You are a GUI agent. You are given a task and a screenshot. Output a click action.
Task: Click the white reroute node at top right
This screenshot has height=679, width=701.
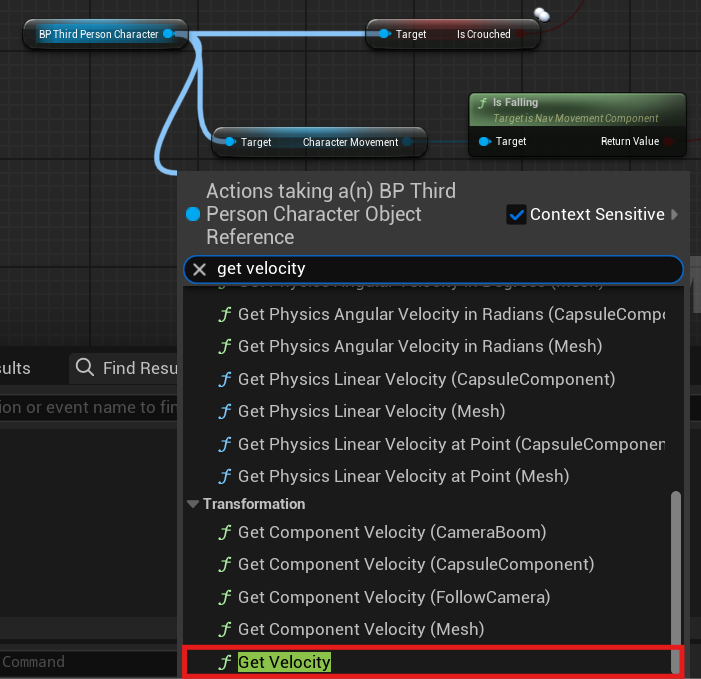point(542,15)
